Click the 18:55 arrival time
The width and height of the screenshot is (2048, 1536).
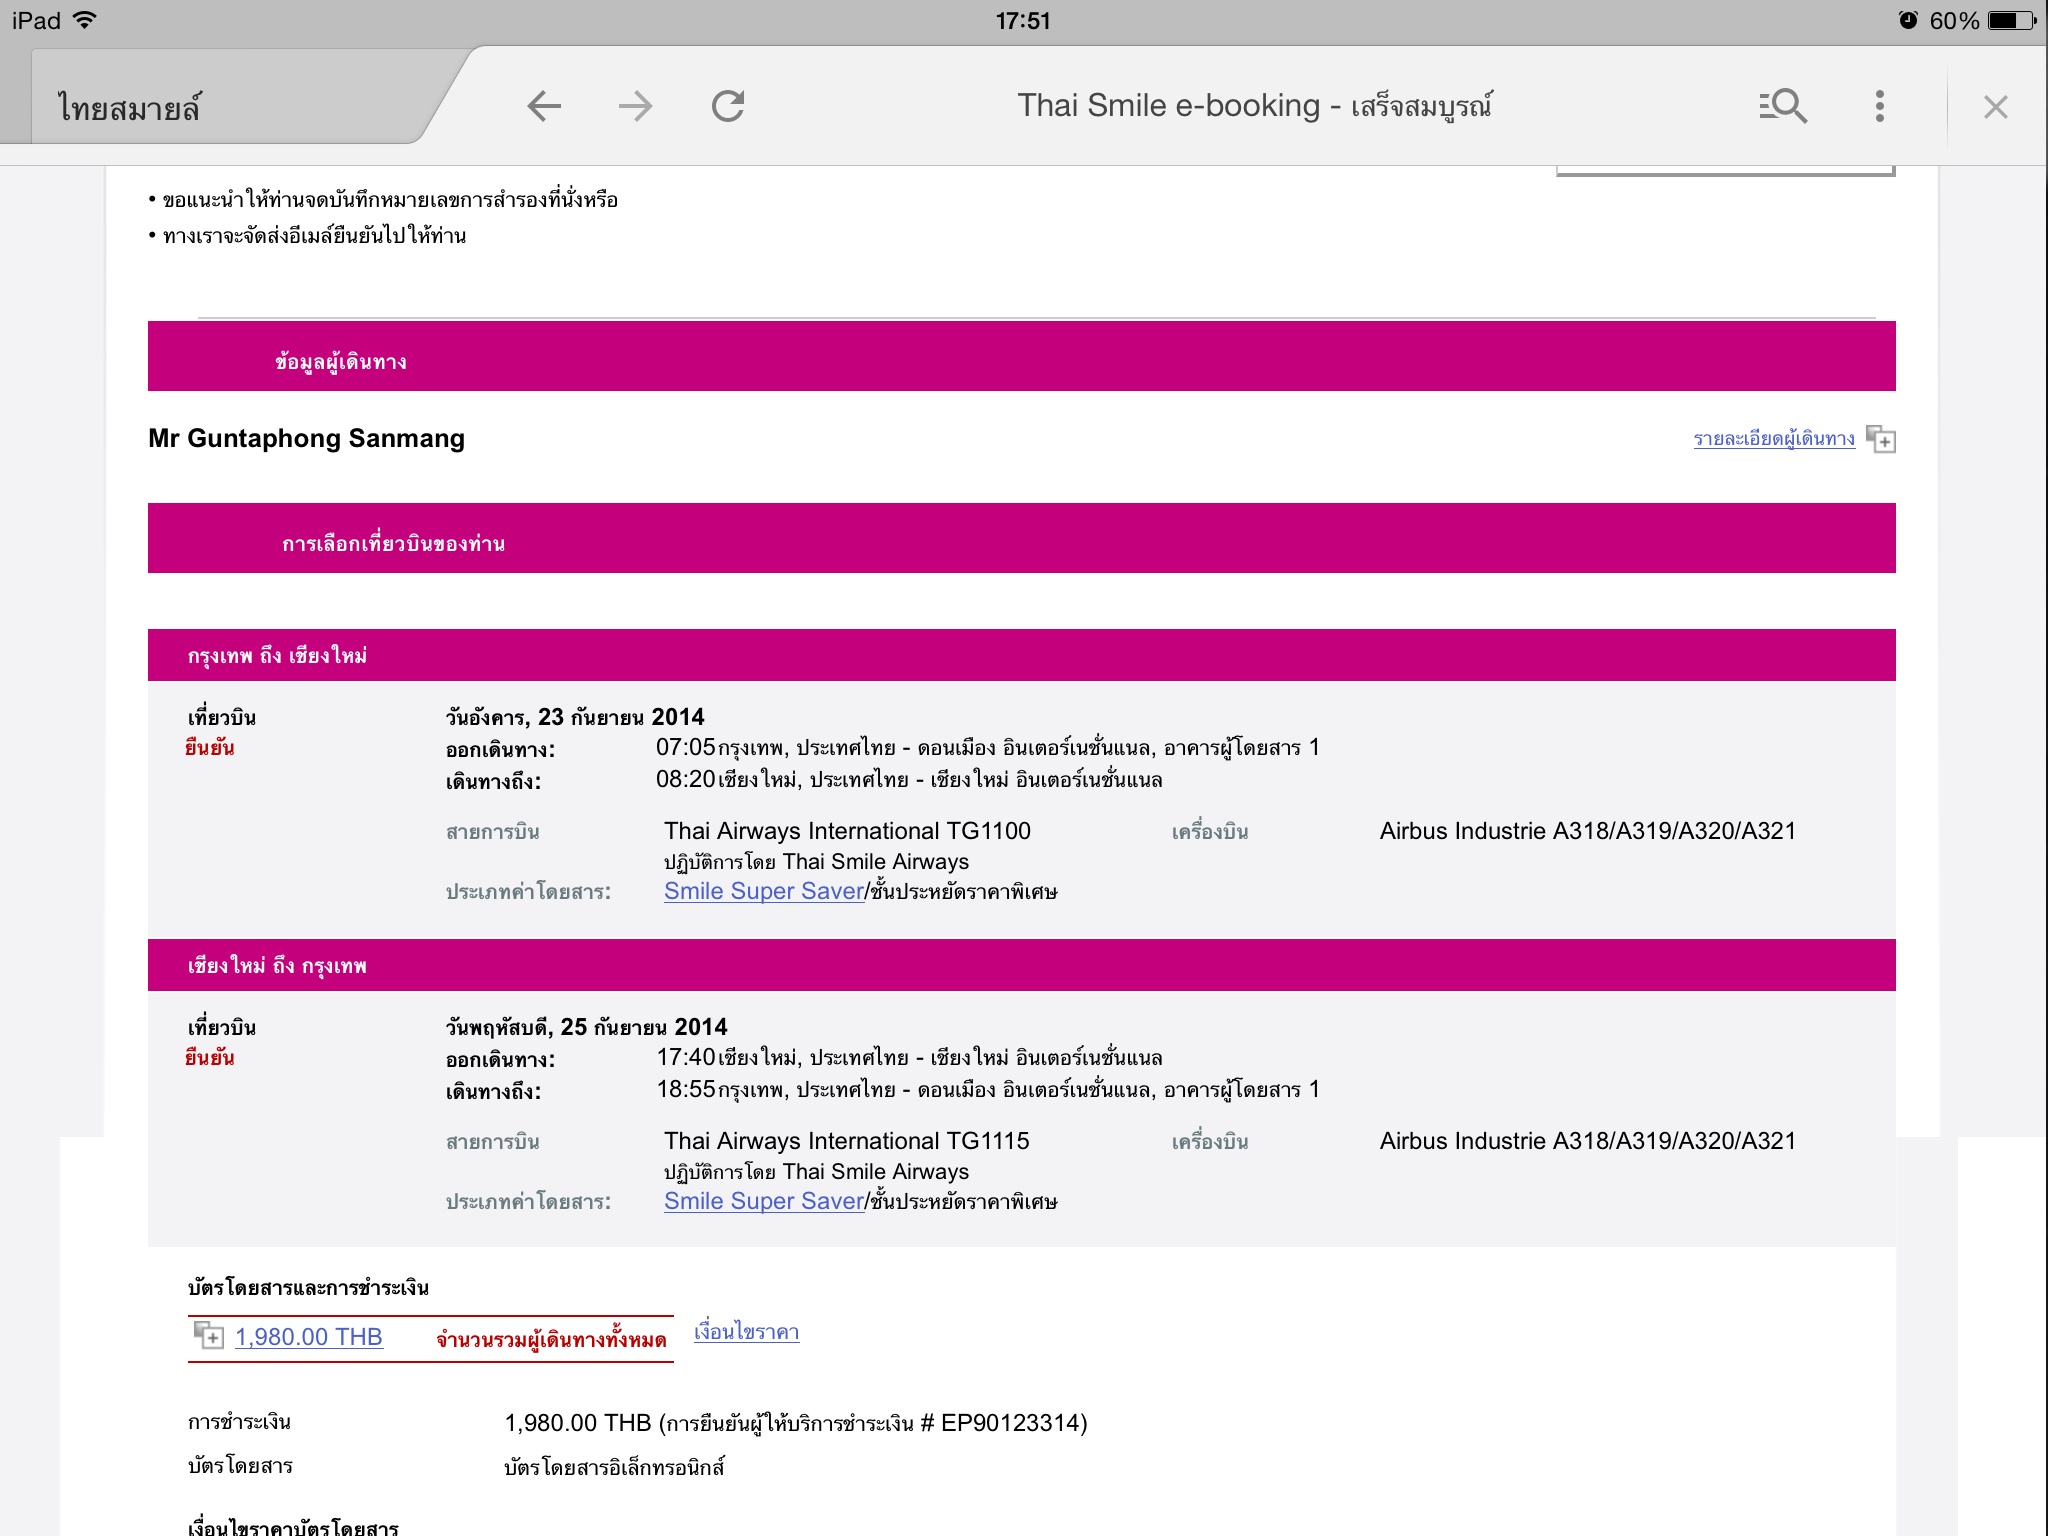[686, 1089]
